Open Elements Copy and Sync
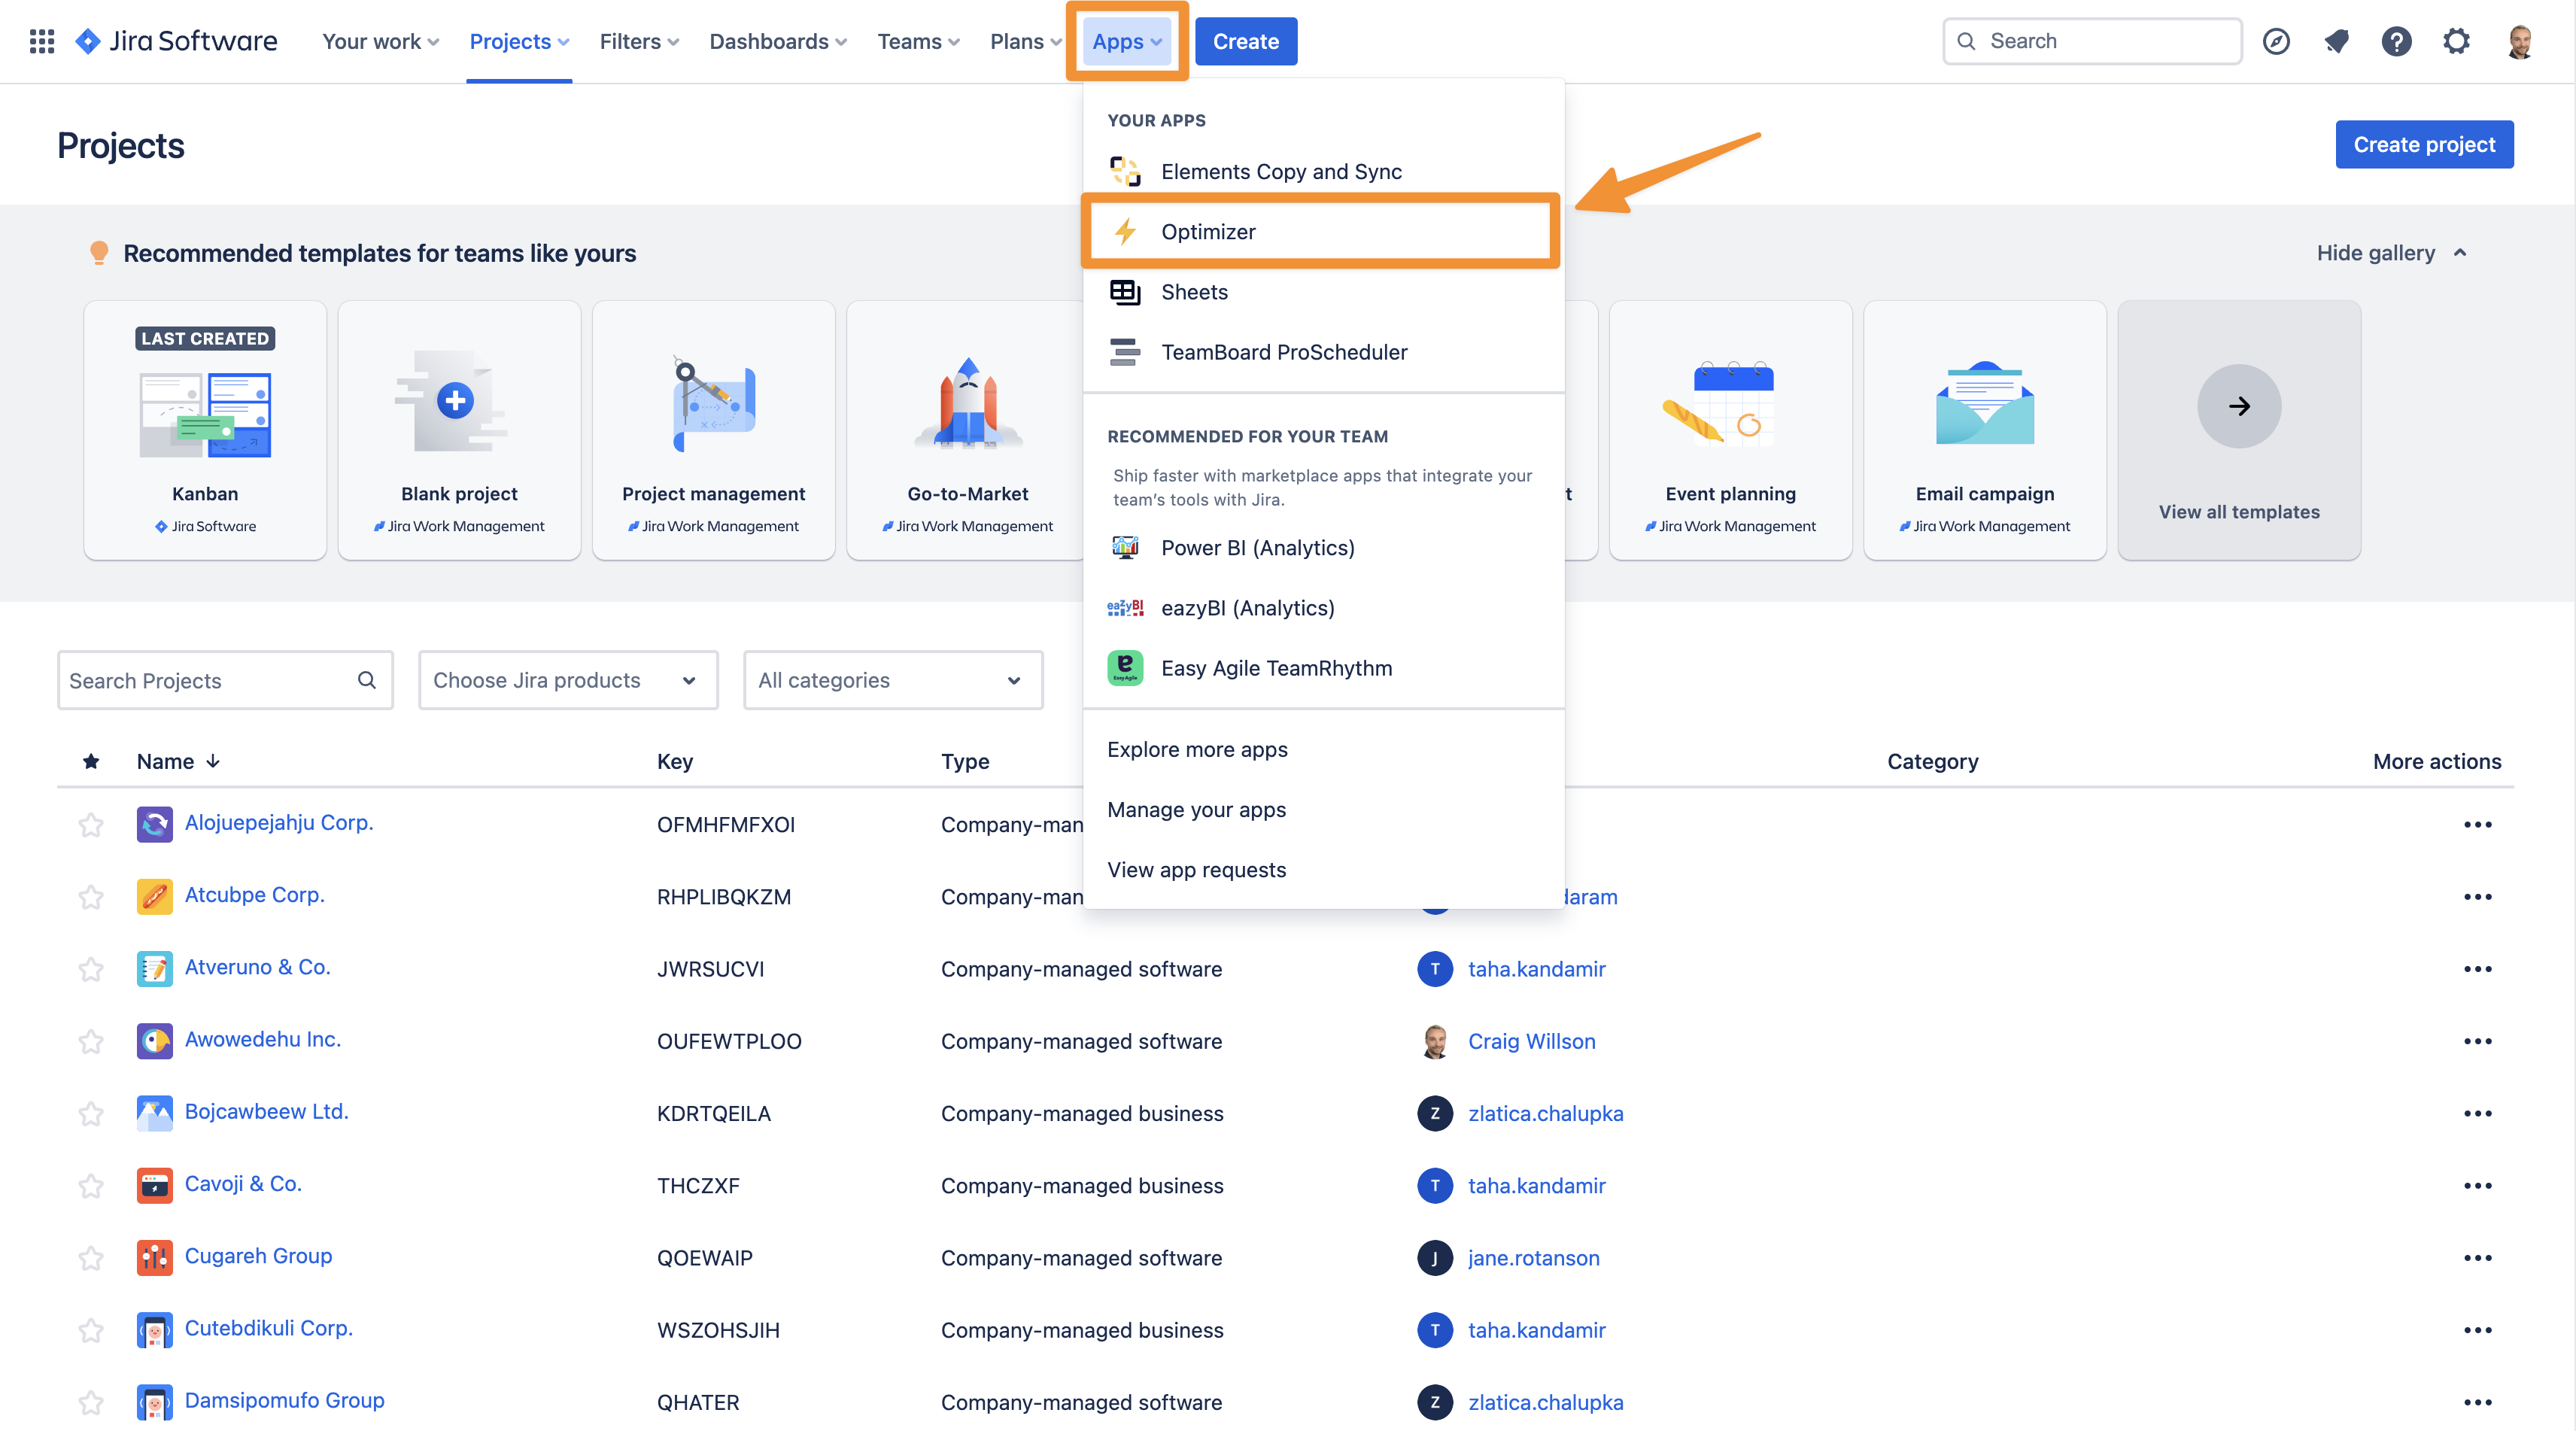 click(1281, 171)
